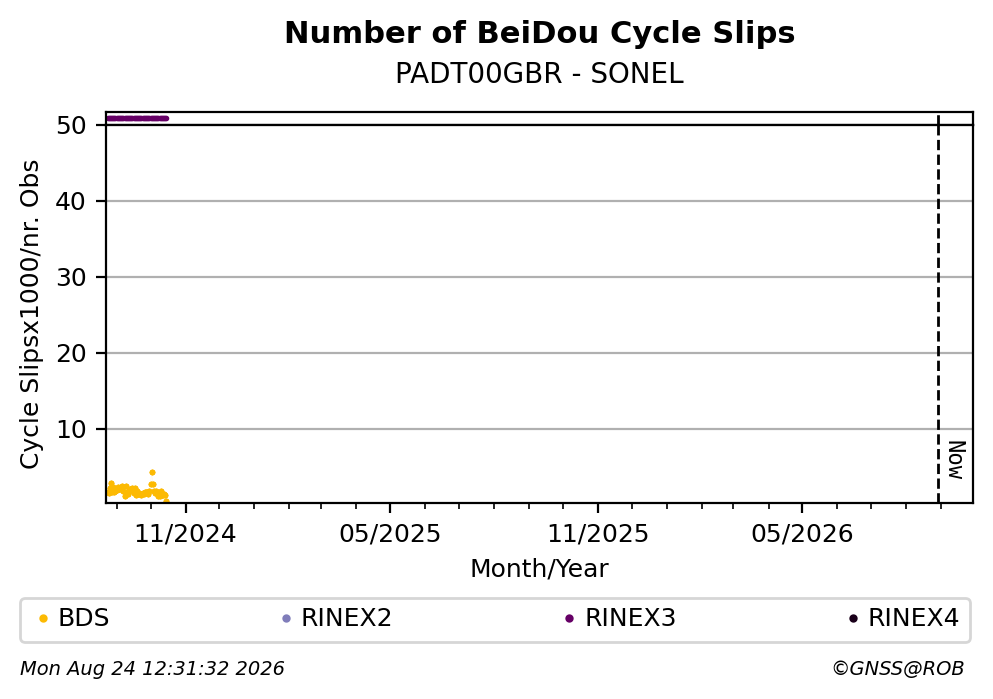Click the chart title Number of BeiDou Cycle Slips
This screenshot has height=699, width=993.
coord(540,33)
